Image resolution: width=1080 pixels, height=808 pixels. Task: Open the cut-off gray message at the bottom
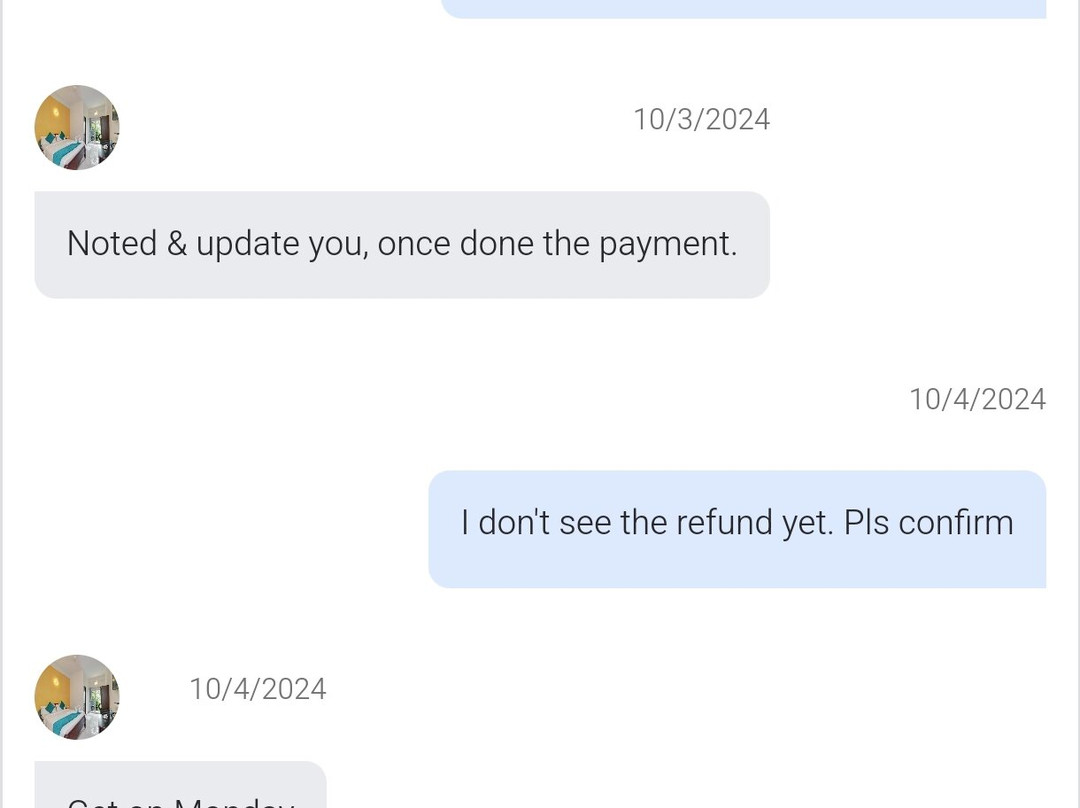coord(180,790)
